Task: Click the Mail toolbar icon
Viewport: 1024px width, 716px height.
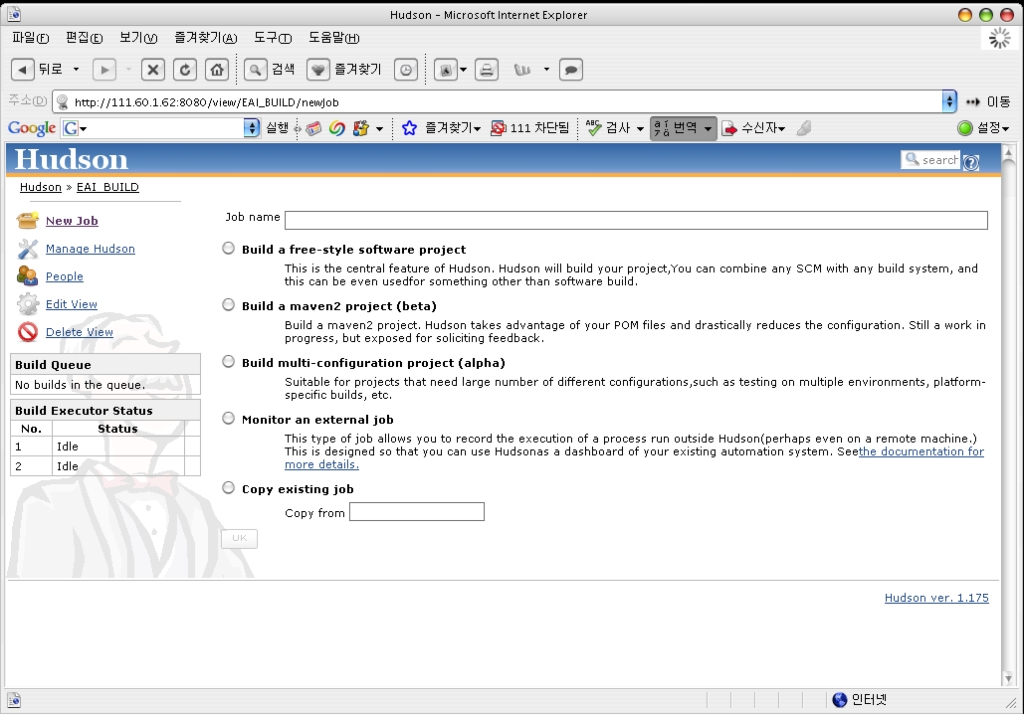Action: point(446,69)
